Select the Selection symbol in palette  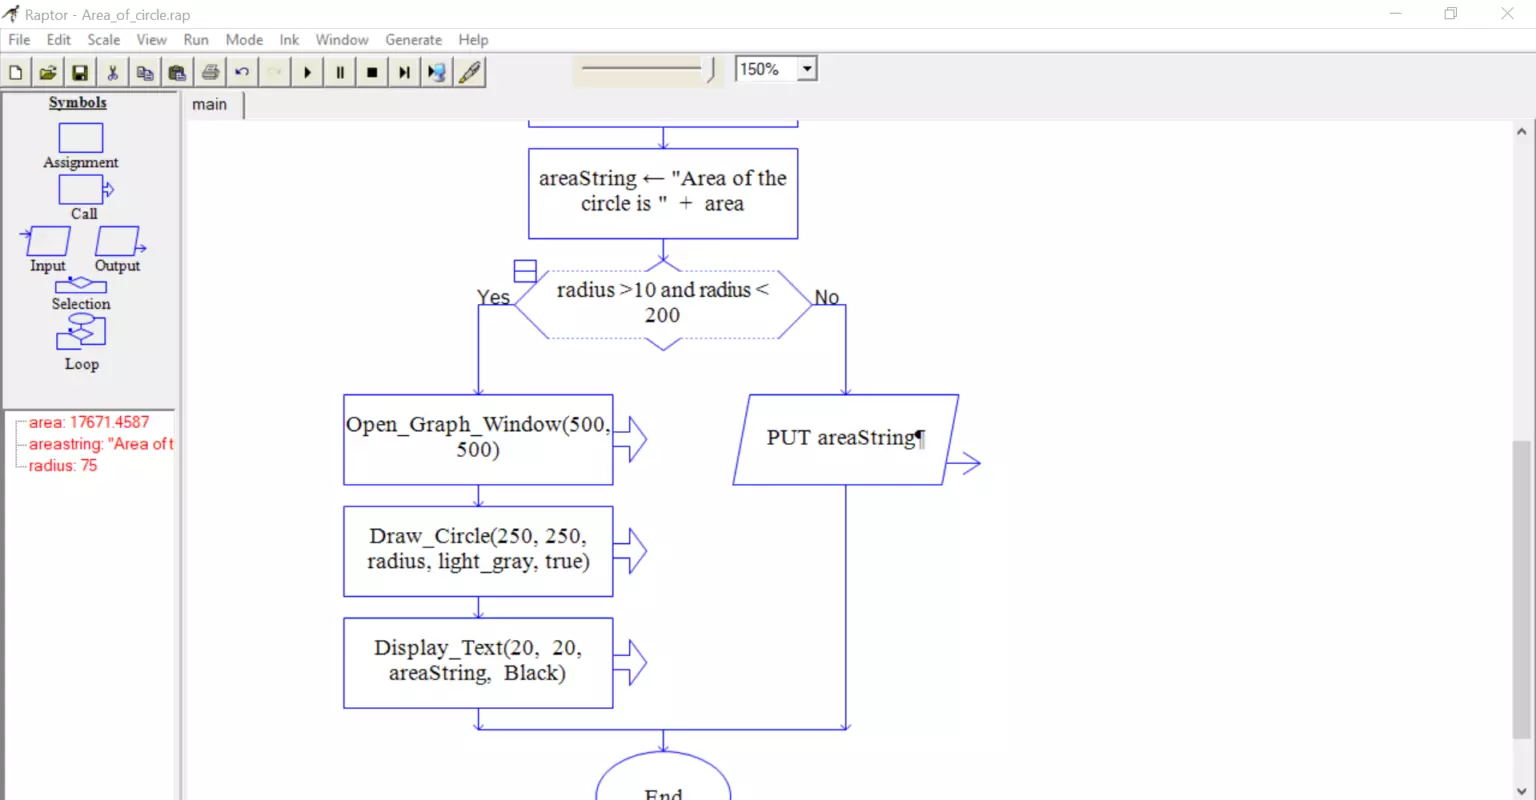click(x=81, y=293)
